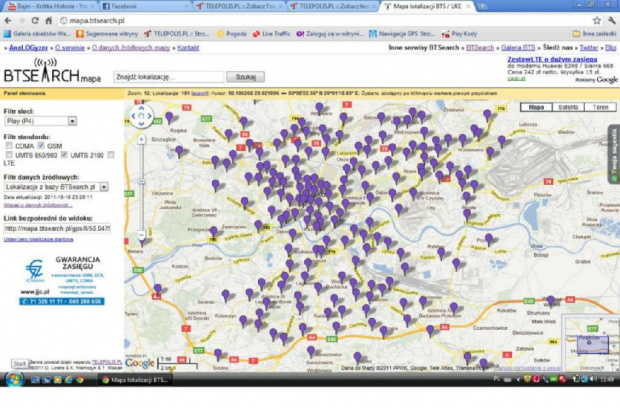Viewport: 620px width, 408px height.
Task: Go back in Chrome
Action: tap(8, 21)
